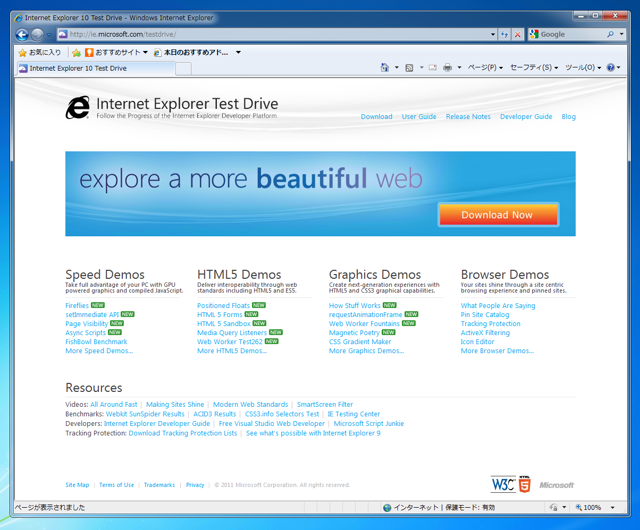The height and width of the screenshot is (530, 640).
Task: Click Add to Favorites bar icon
Action: point(76,53)
